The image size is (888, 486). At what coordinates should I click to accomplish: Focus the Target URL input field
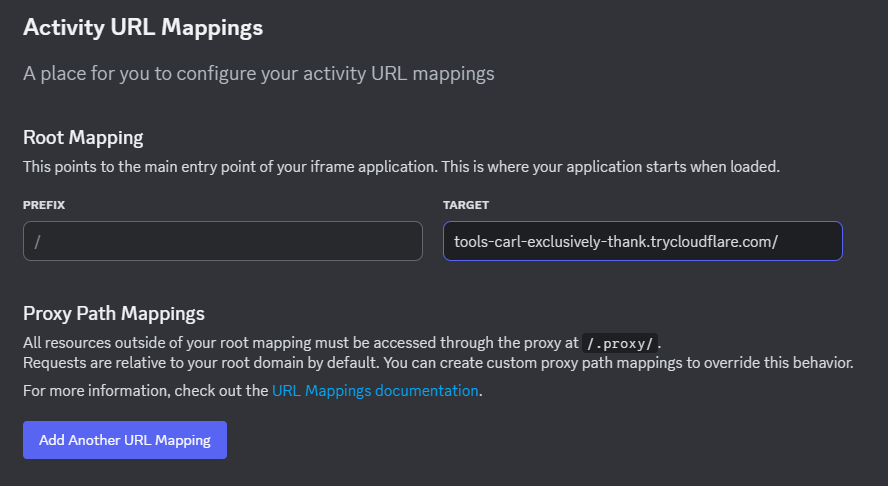pyautogui.click(x=643, y=241)
